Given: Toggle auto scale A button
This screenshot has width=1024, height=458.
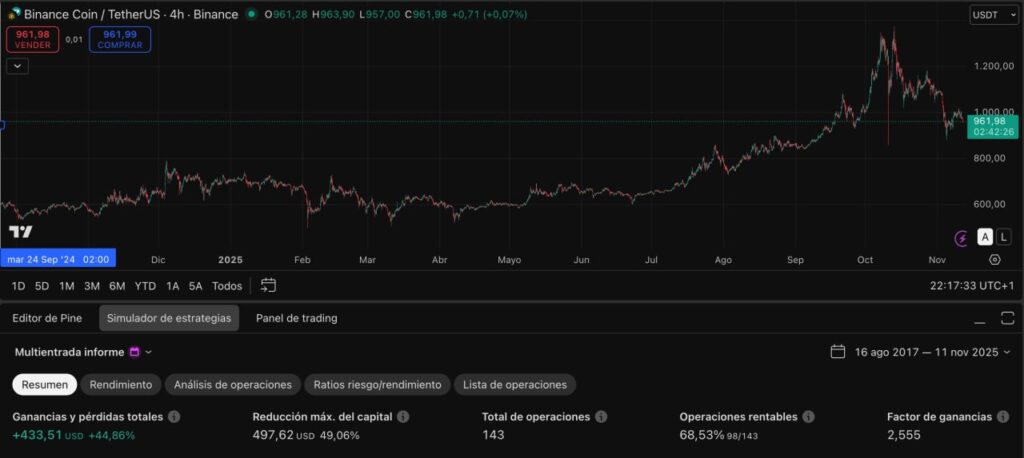Looking at the screenshot, I should click(985, 237).
